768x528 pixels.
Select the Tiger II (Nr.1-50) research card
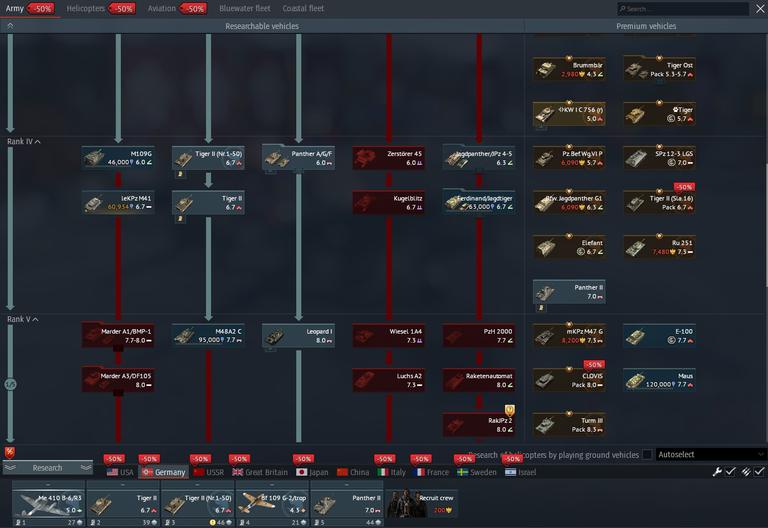[208, 158]
